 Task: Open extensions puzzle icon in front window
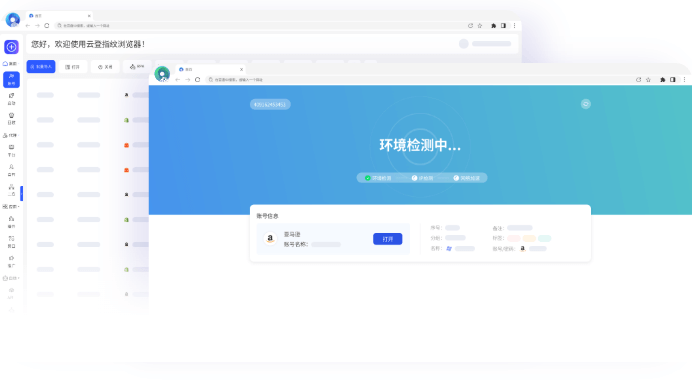pos(662,79)
